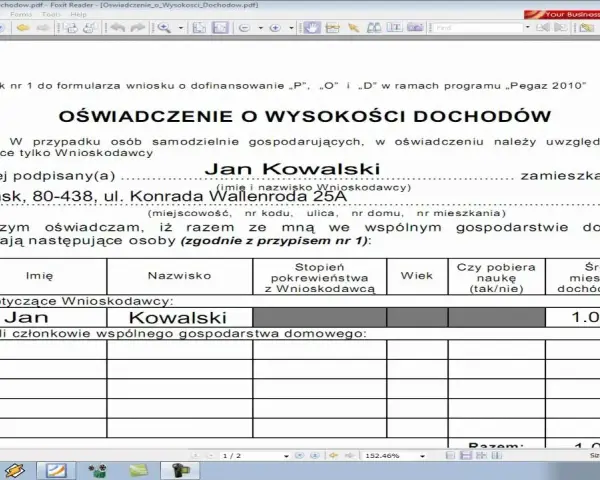
Task: Click the previous page button in status bar
Action: (210, 456)
